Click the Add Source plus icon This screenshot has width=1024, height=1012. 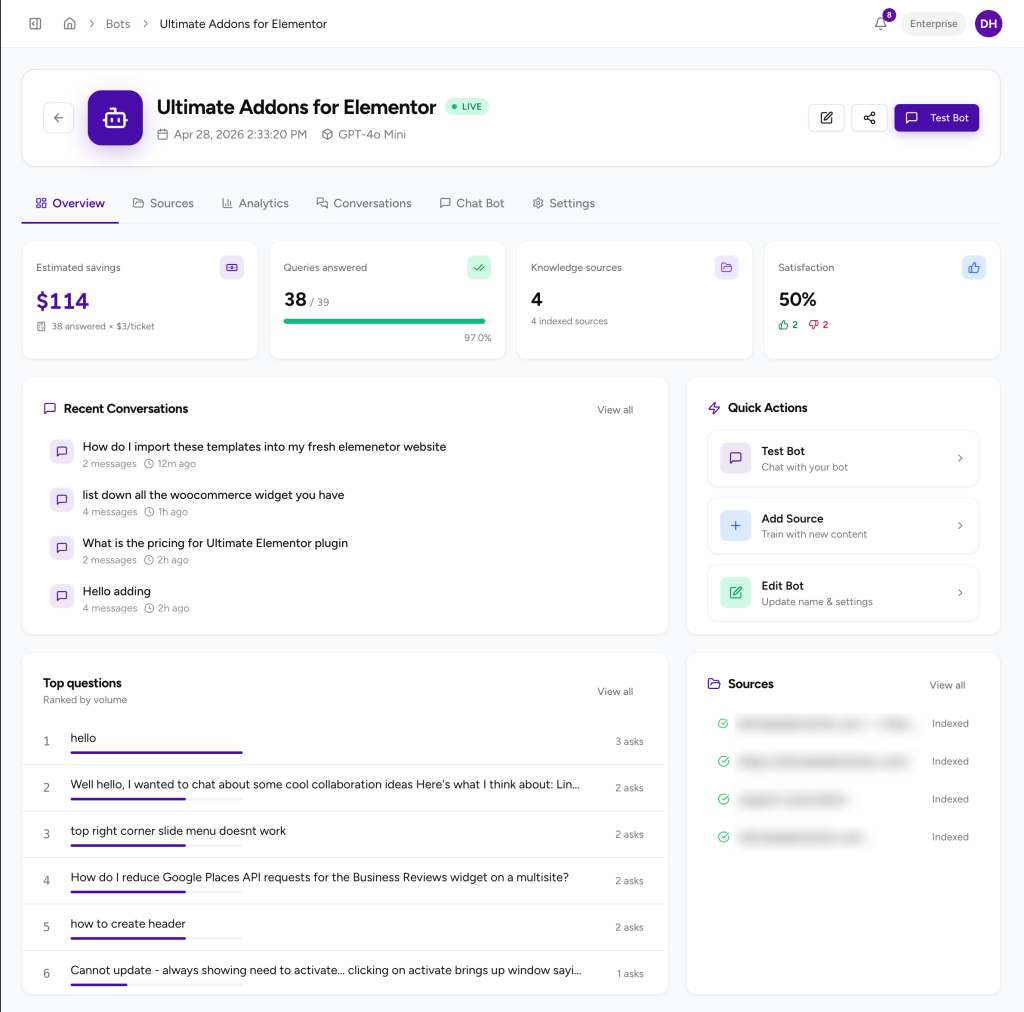pyautogui.click(x=735, y=526)
